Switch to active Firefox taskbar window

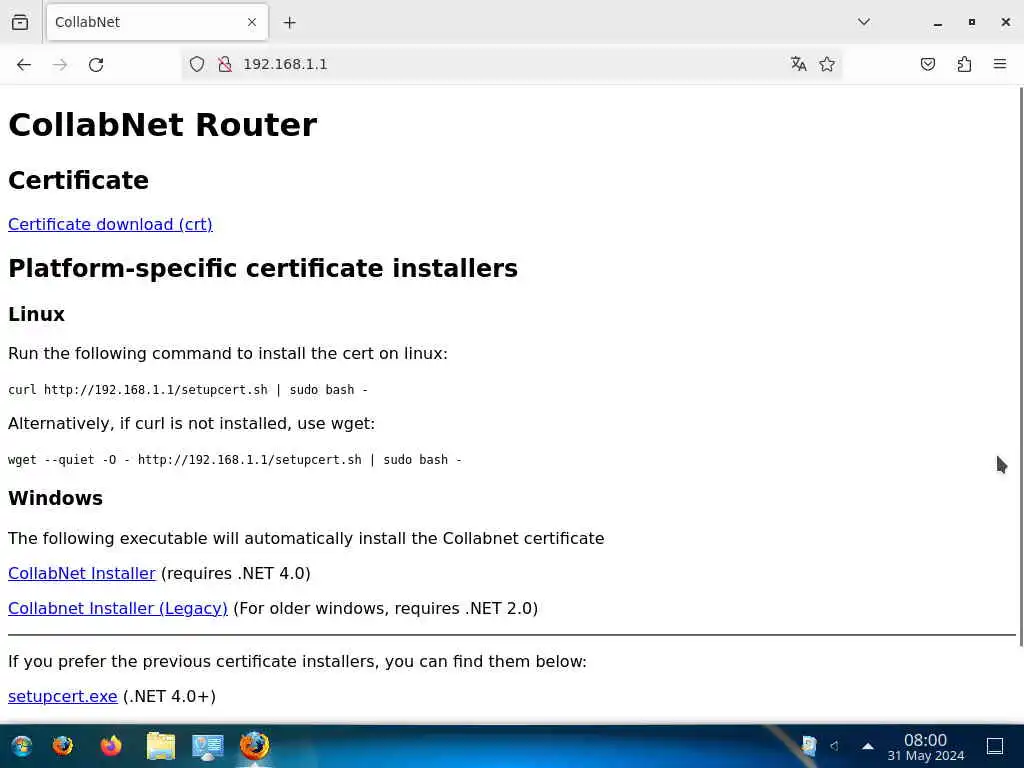(254, 746)
